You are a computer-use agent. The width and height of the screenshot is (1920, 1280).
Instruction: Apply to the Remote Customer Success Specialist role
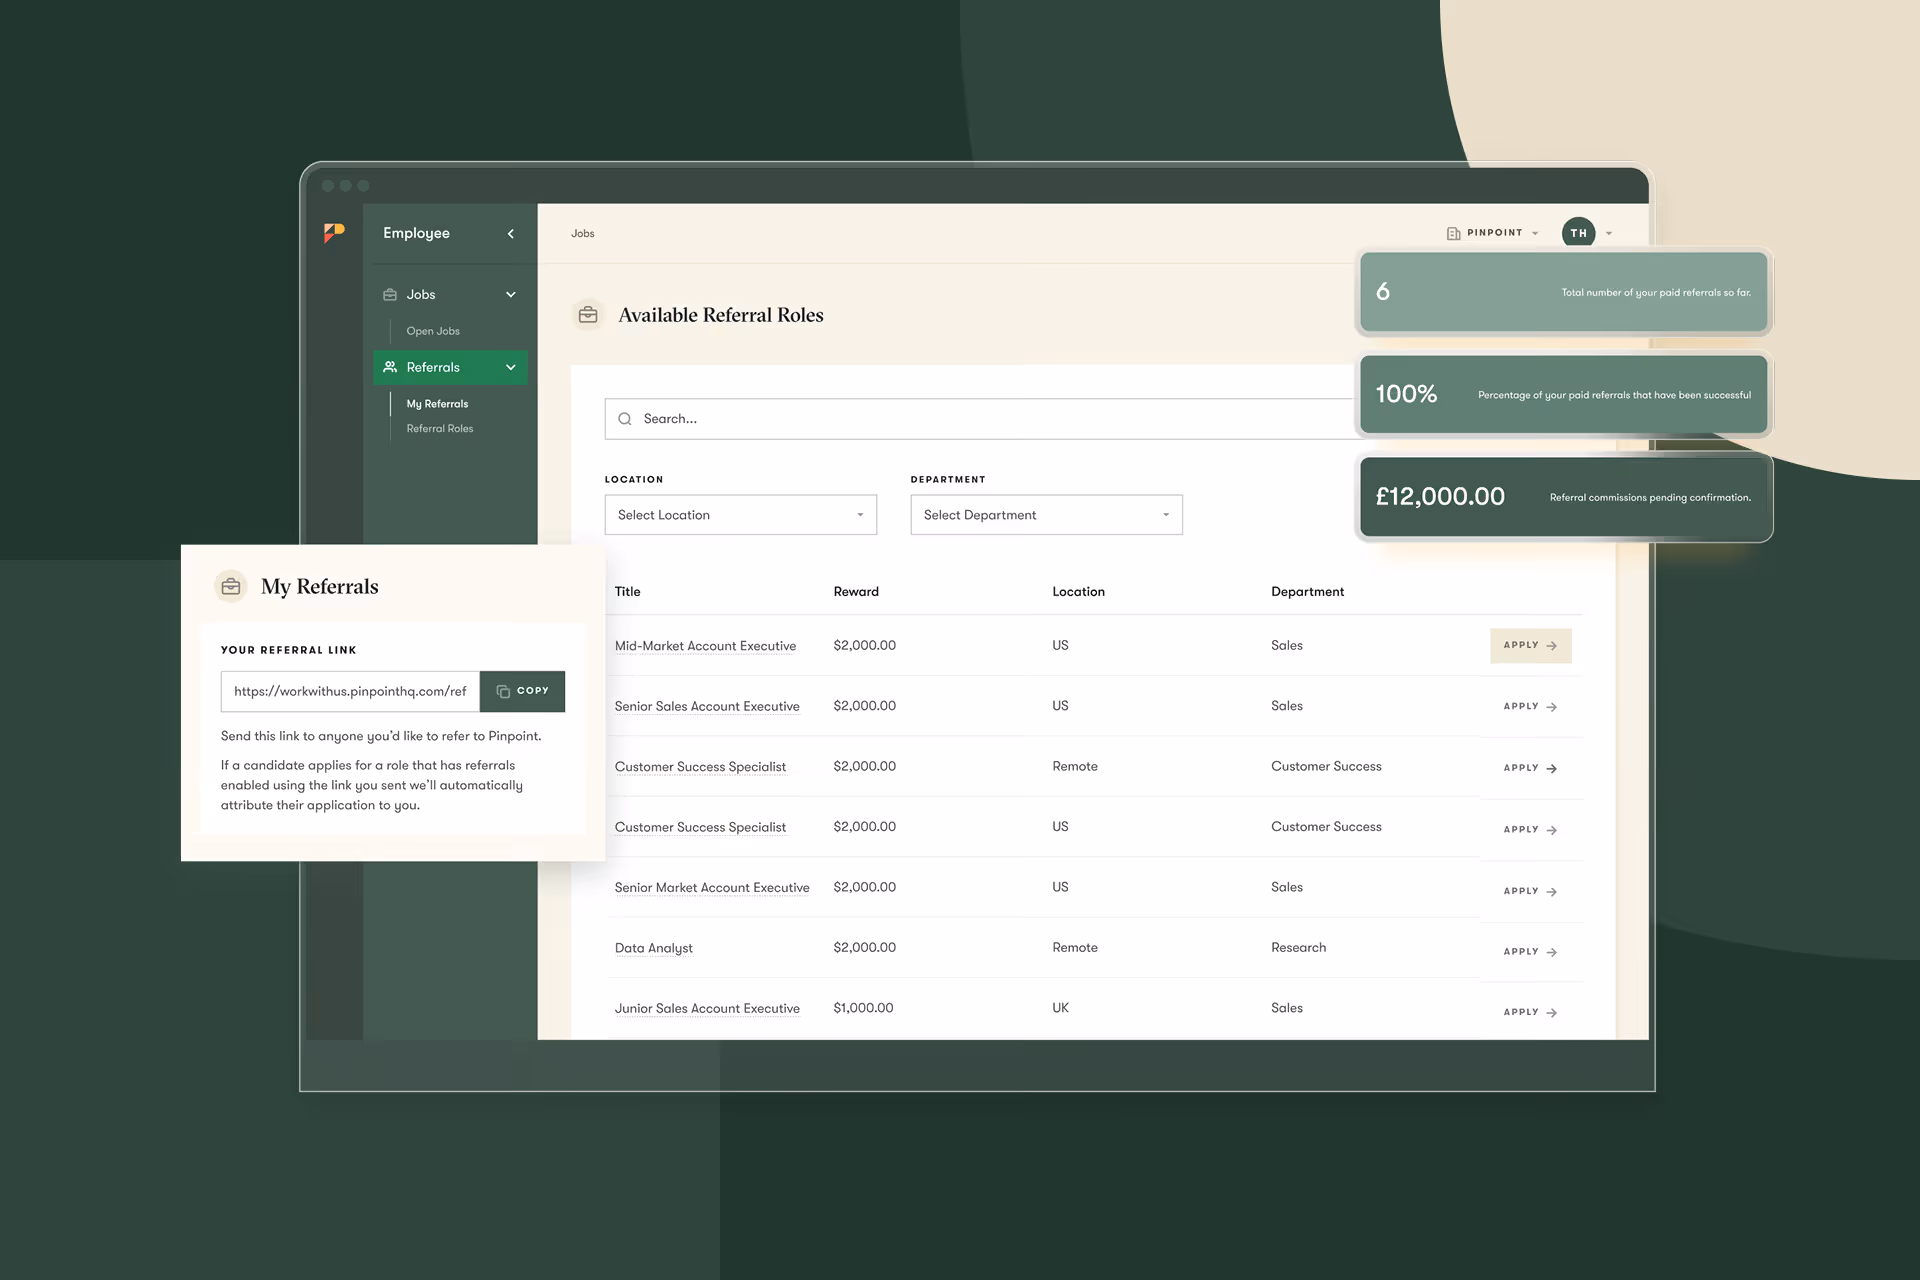click(x=1530, y=768)
